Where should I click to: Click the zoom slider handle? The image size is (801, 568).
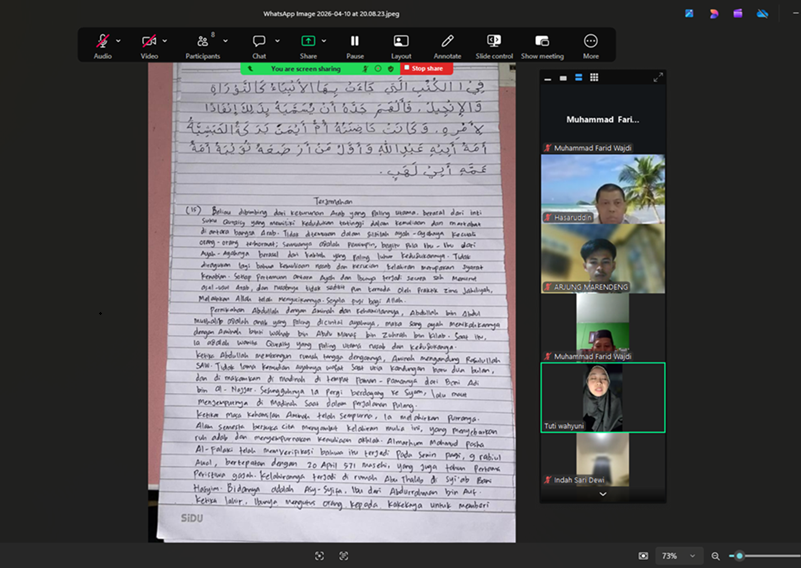click(739, 556)
